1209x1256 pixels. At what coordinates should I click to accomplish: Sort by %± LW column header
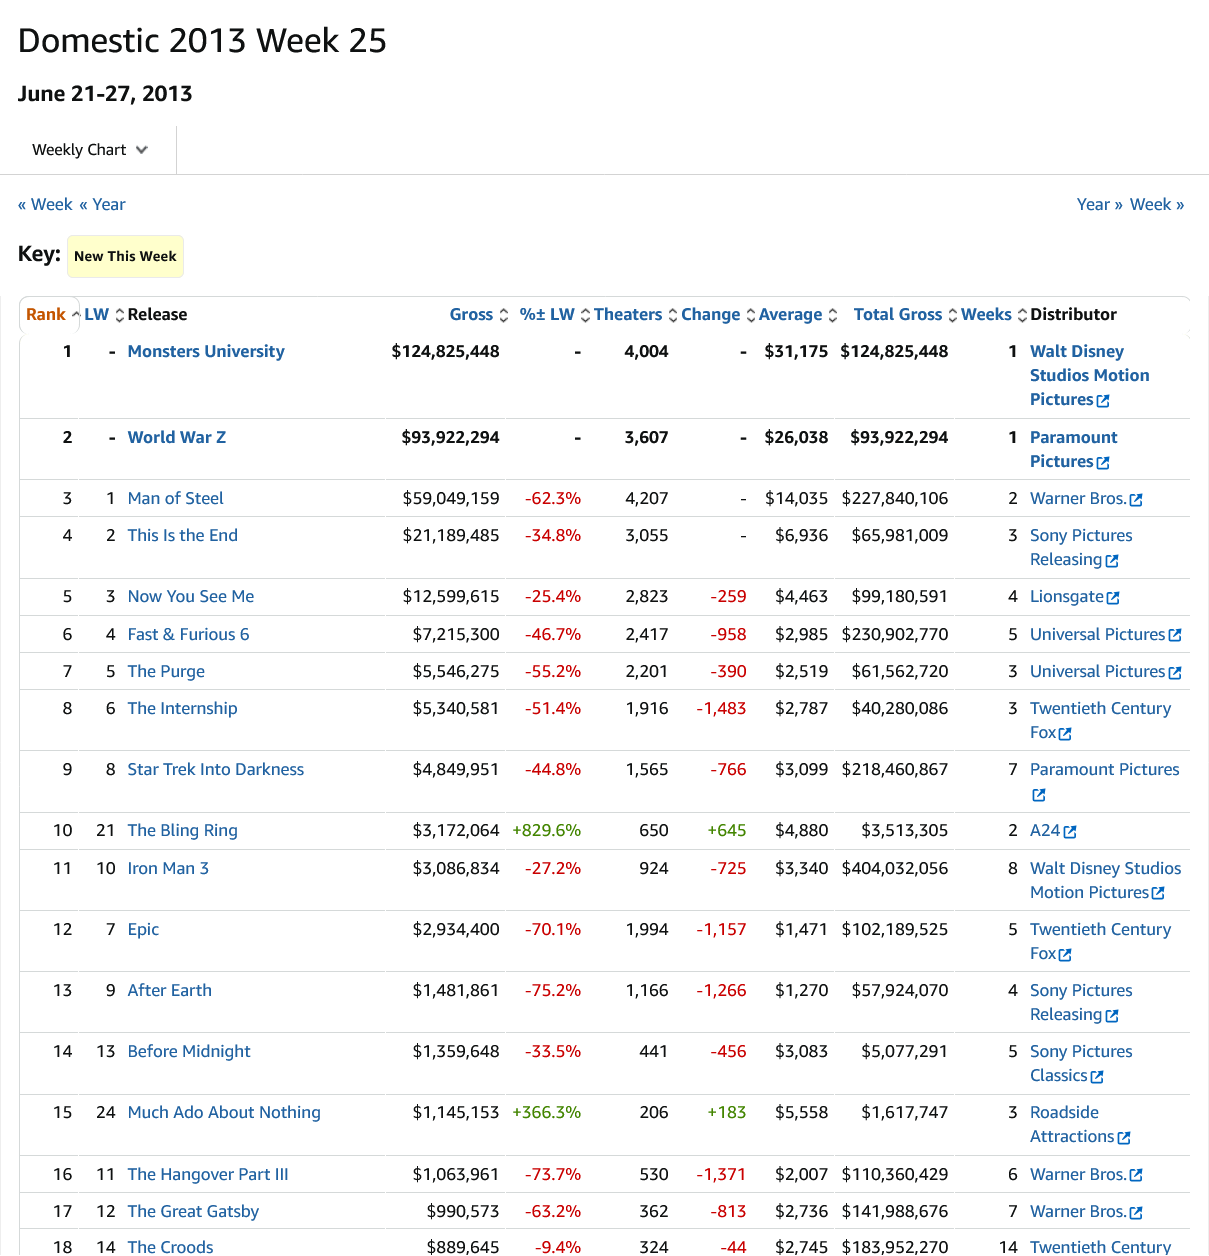coord(555,314)
